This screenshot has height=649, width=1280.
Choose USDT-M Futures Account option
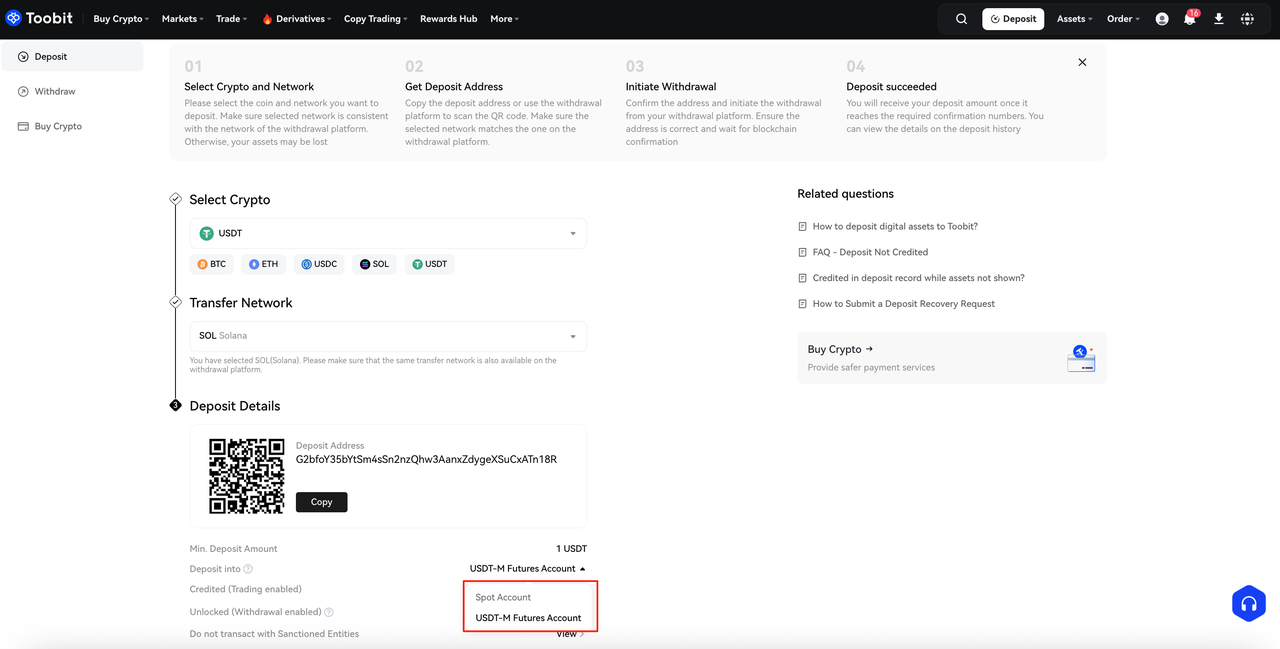coord(530,618)
